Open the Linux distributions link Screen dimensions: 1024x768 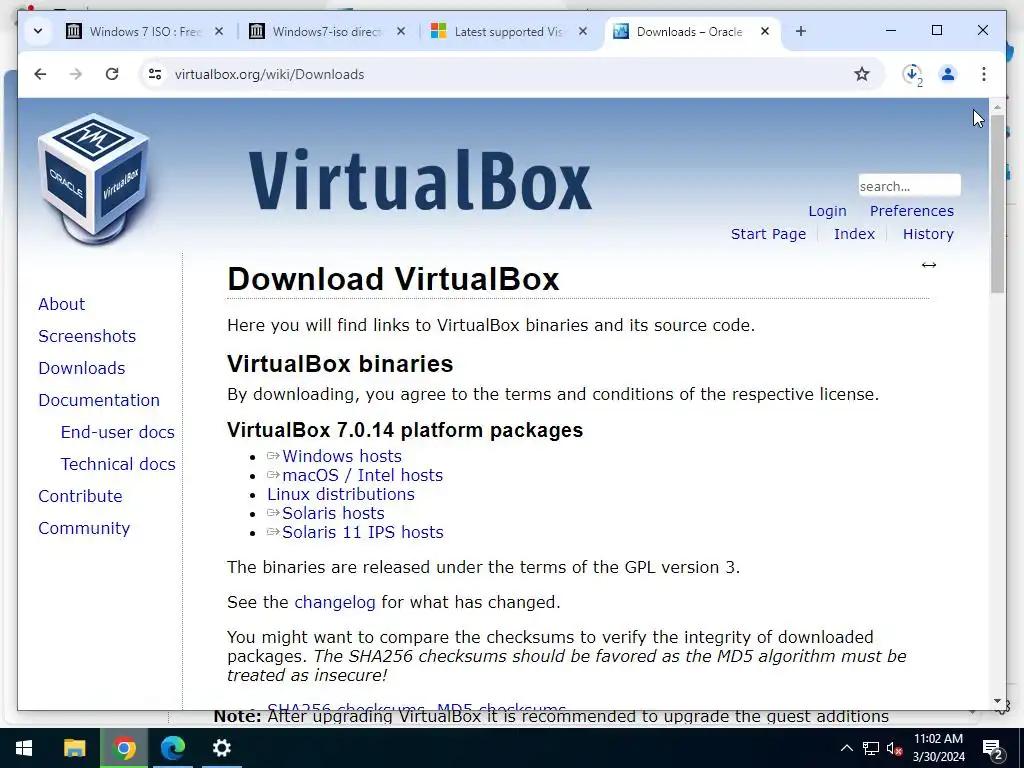coord(341,494)
